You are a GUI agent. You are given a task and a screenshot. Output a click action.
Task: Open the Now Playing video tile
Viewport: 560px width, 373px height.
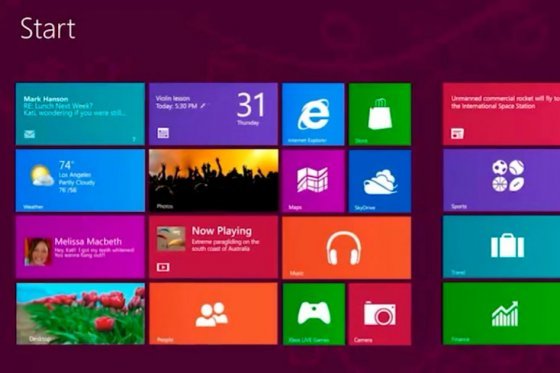[213, 247]
